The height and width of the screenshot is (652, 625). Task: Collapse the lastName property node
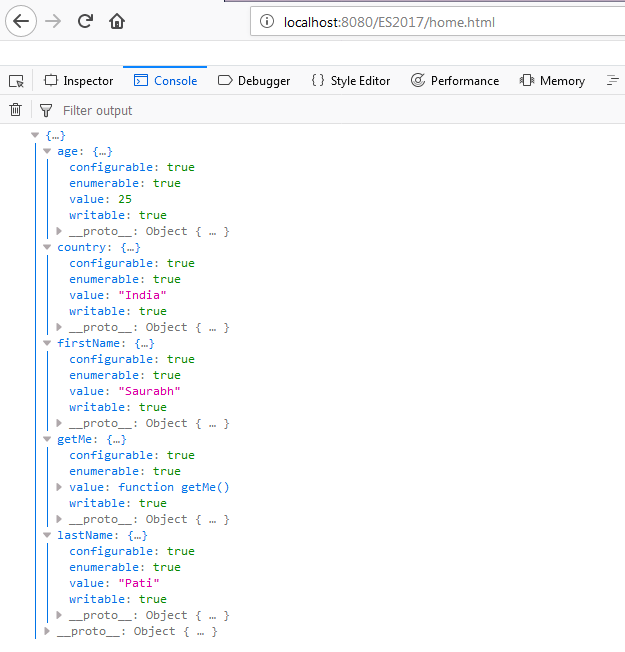pos(47,535)
